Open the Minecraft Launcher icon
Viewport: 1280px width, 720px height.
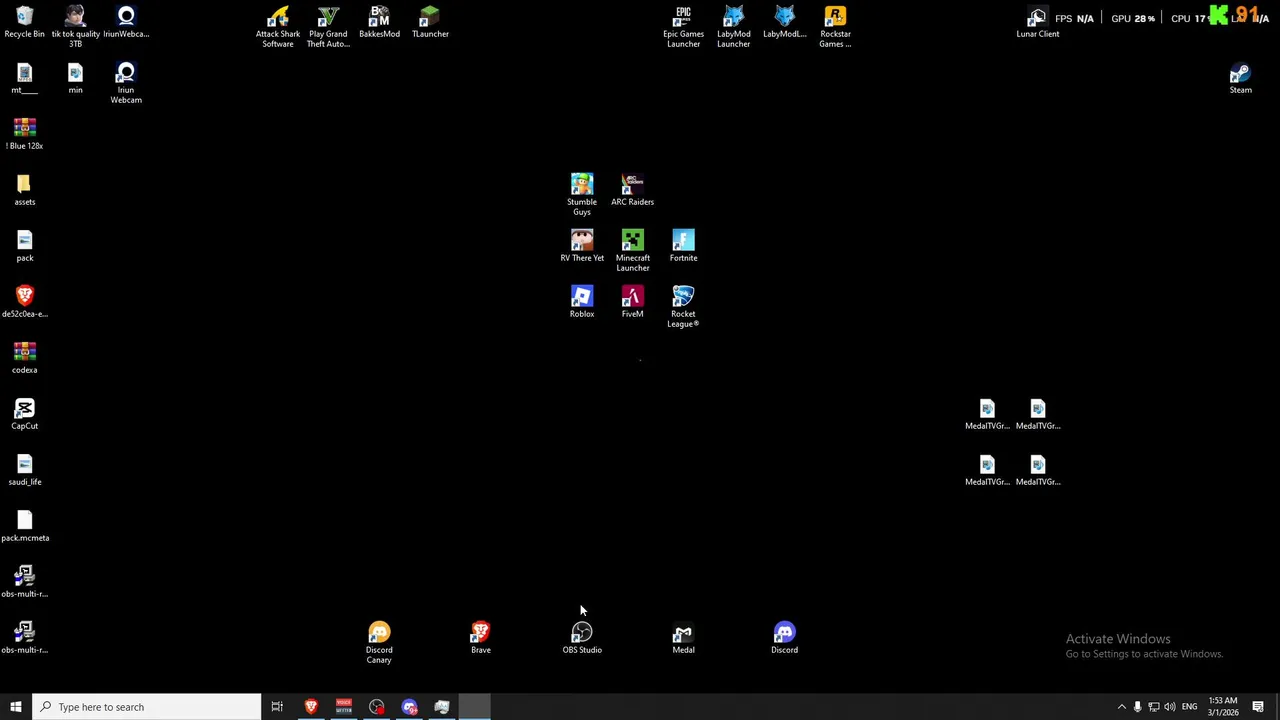click(x=632, y=251)
